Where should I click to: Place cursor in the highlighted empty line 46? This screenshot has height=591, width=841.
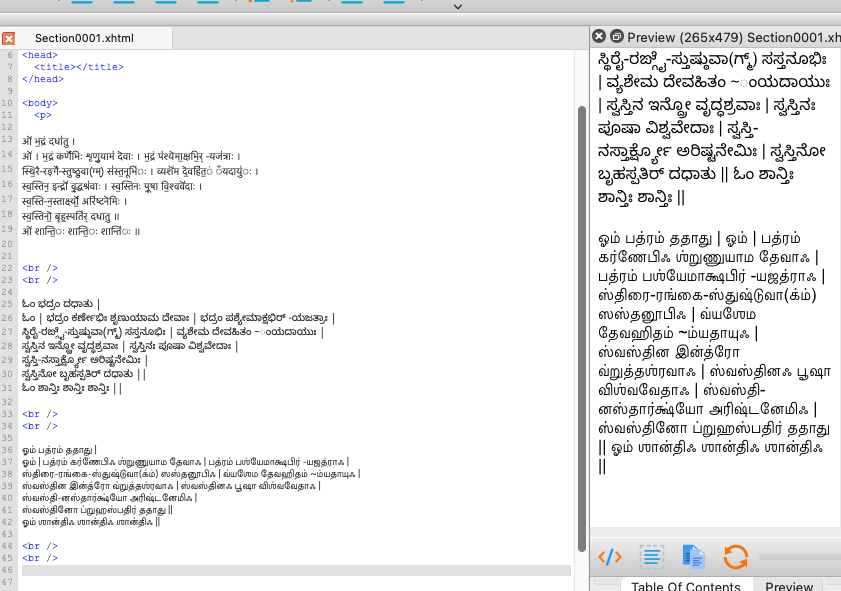296,570
